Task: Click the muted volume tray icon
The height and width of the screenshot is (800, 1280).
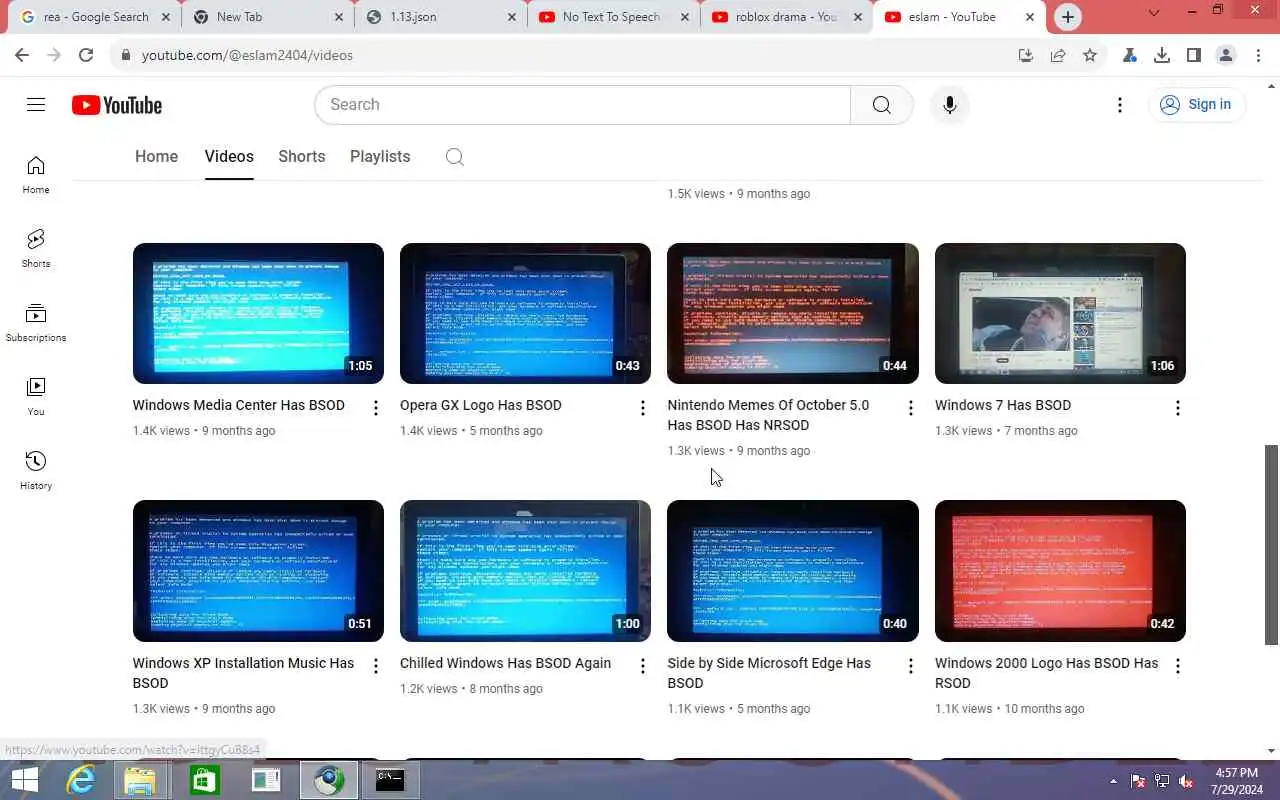Action: click(1186, 781)
